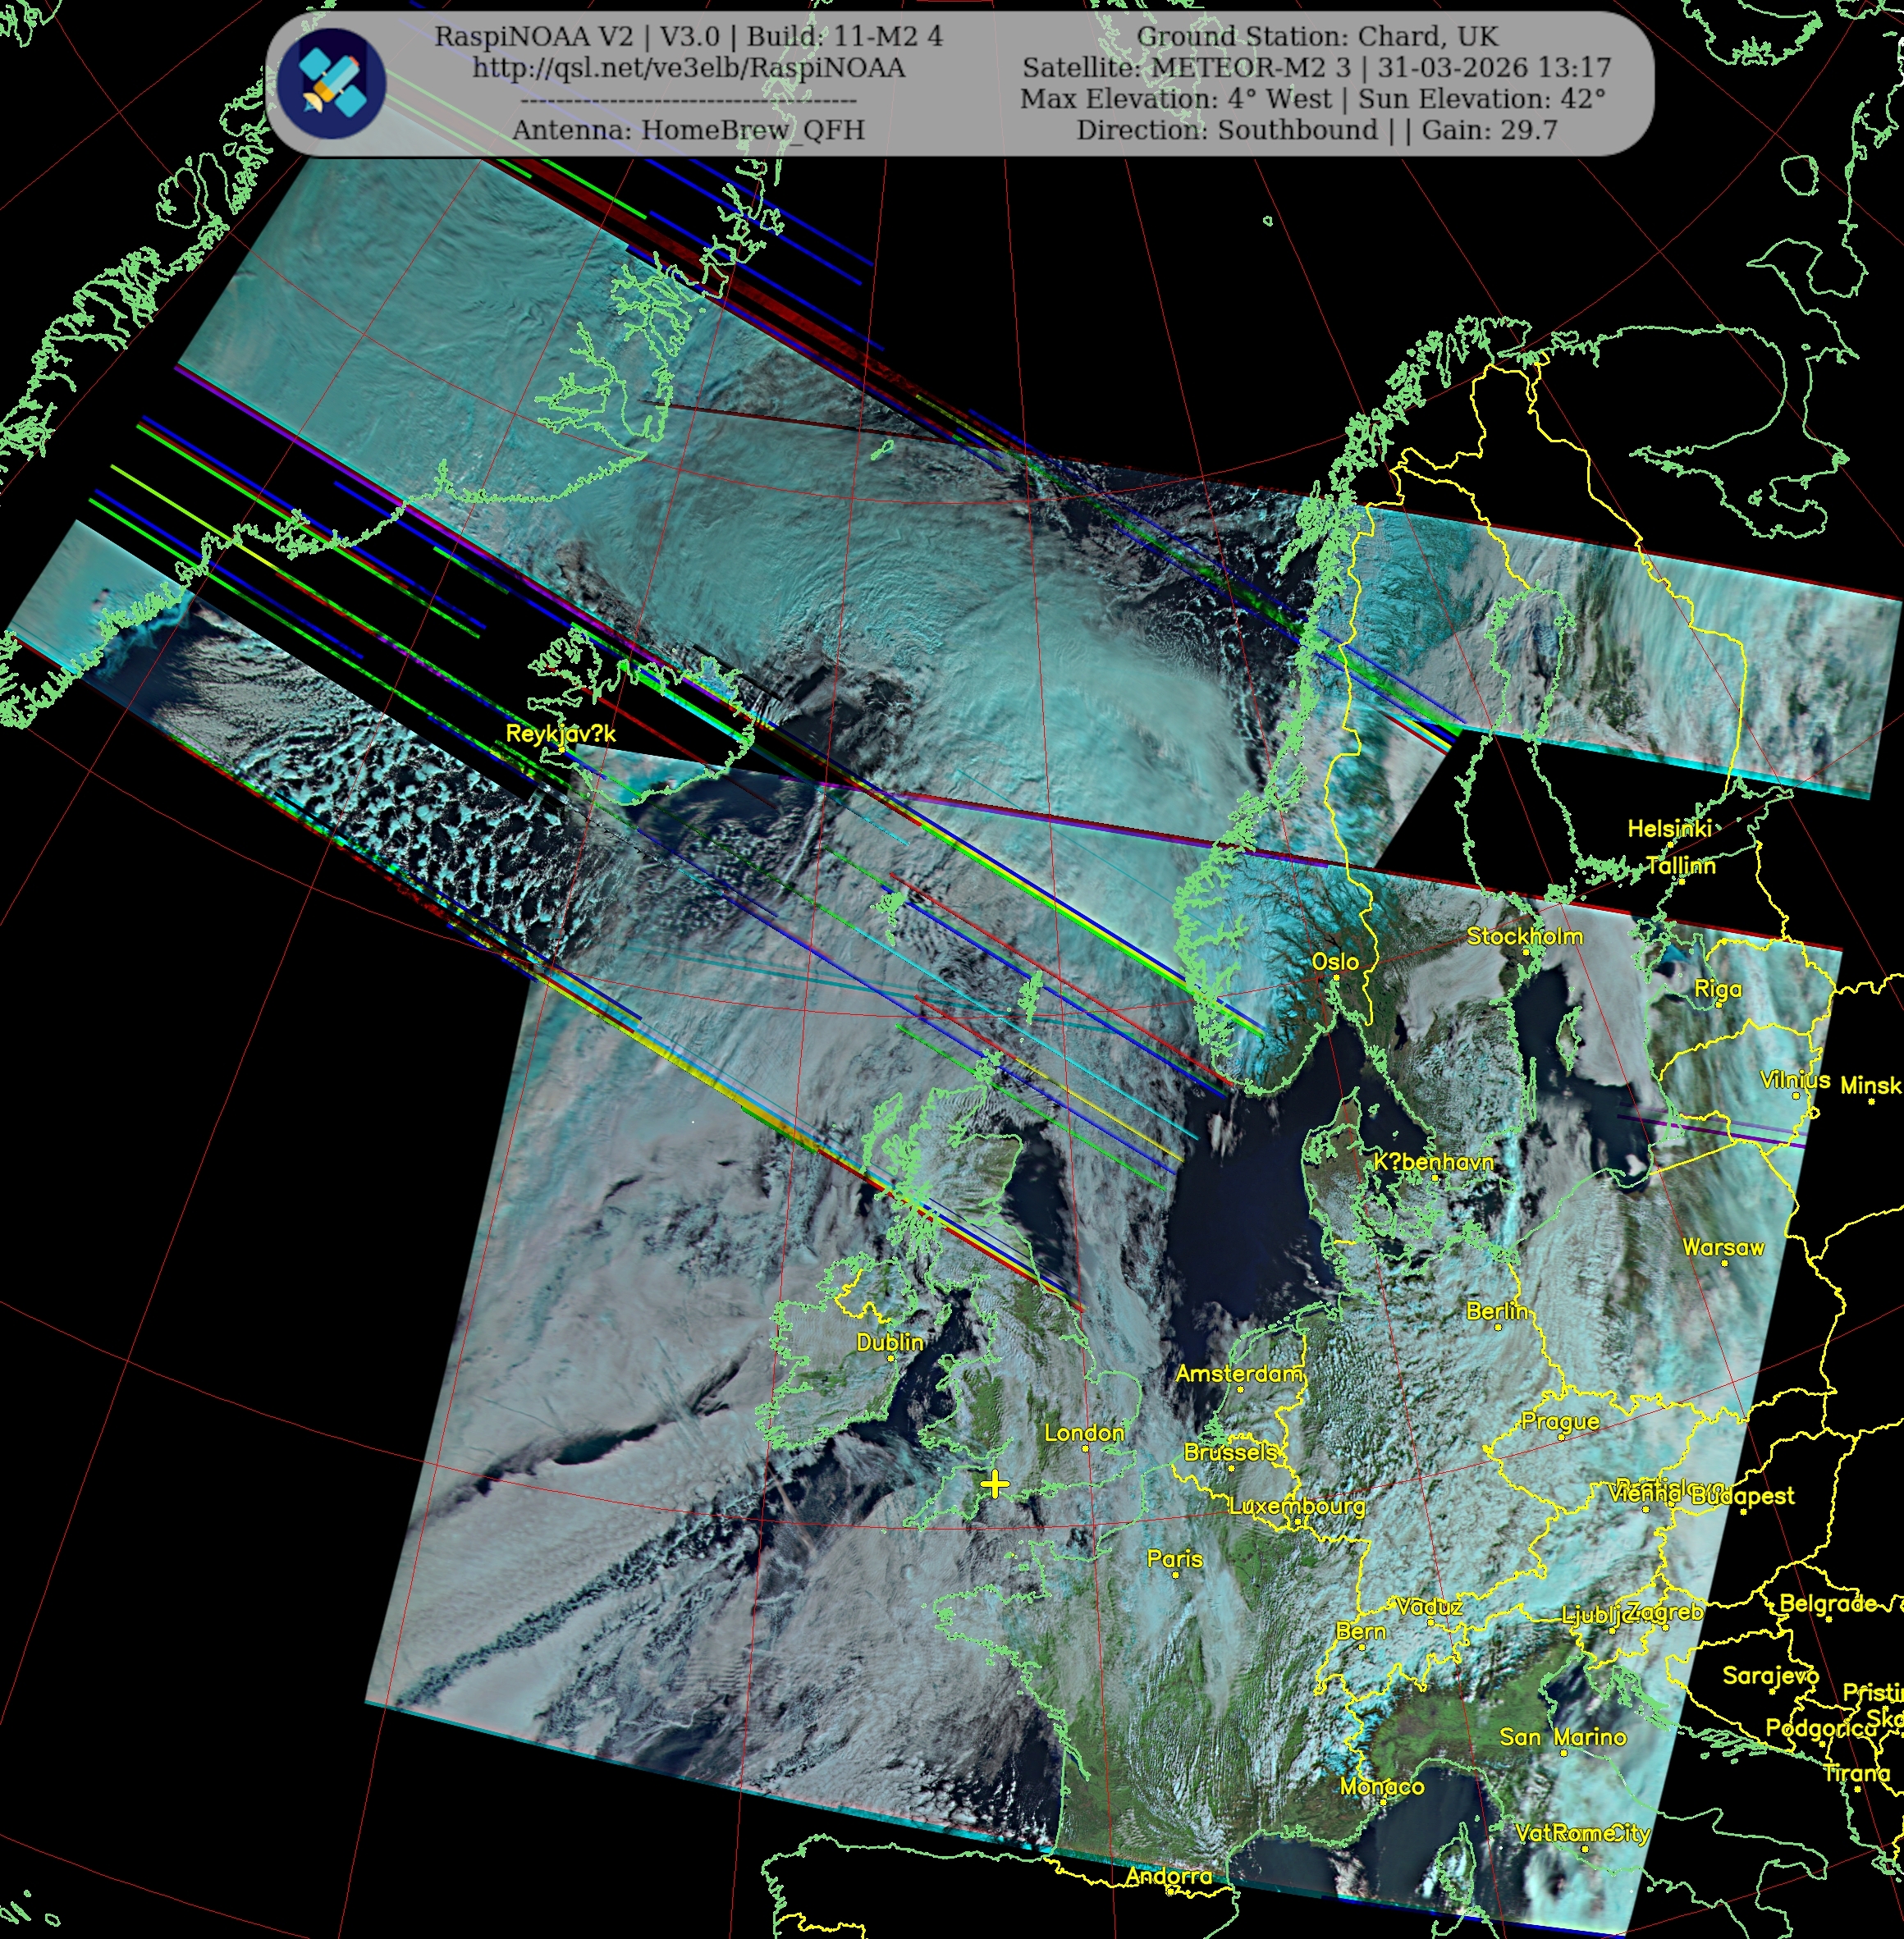Click the Dublin city label
Screen dimensions: 1904x1939
tap(889, 1342)
